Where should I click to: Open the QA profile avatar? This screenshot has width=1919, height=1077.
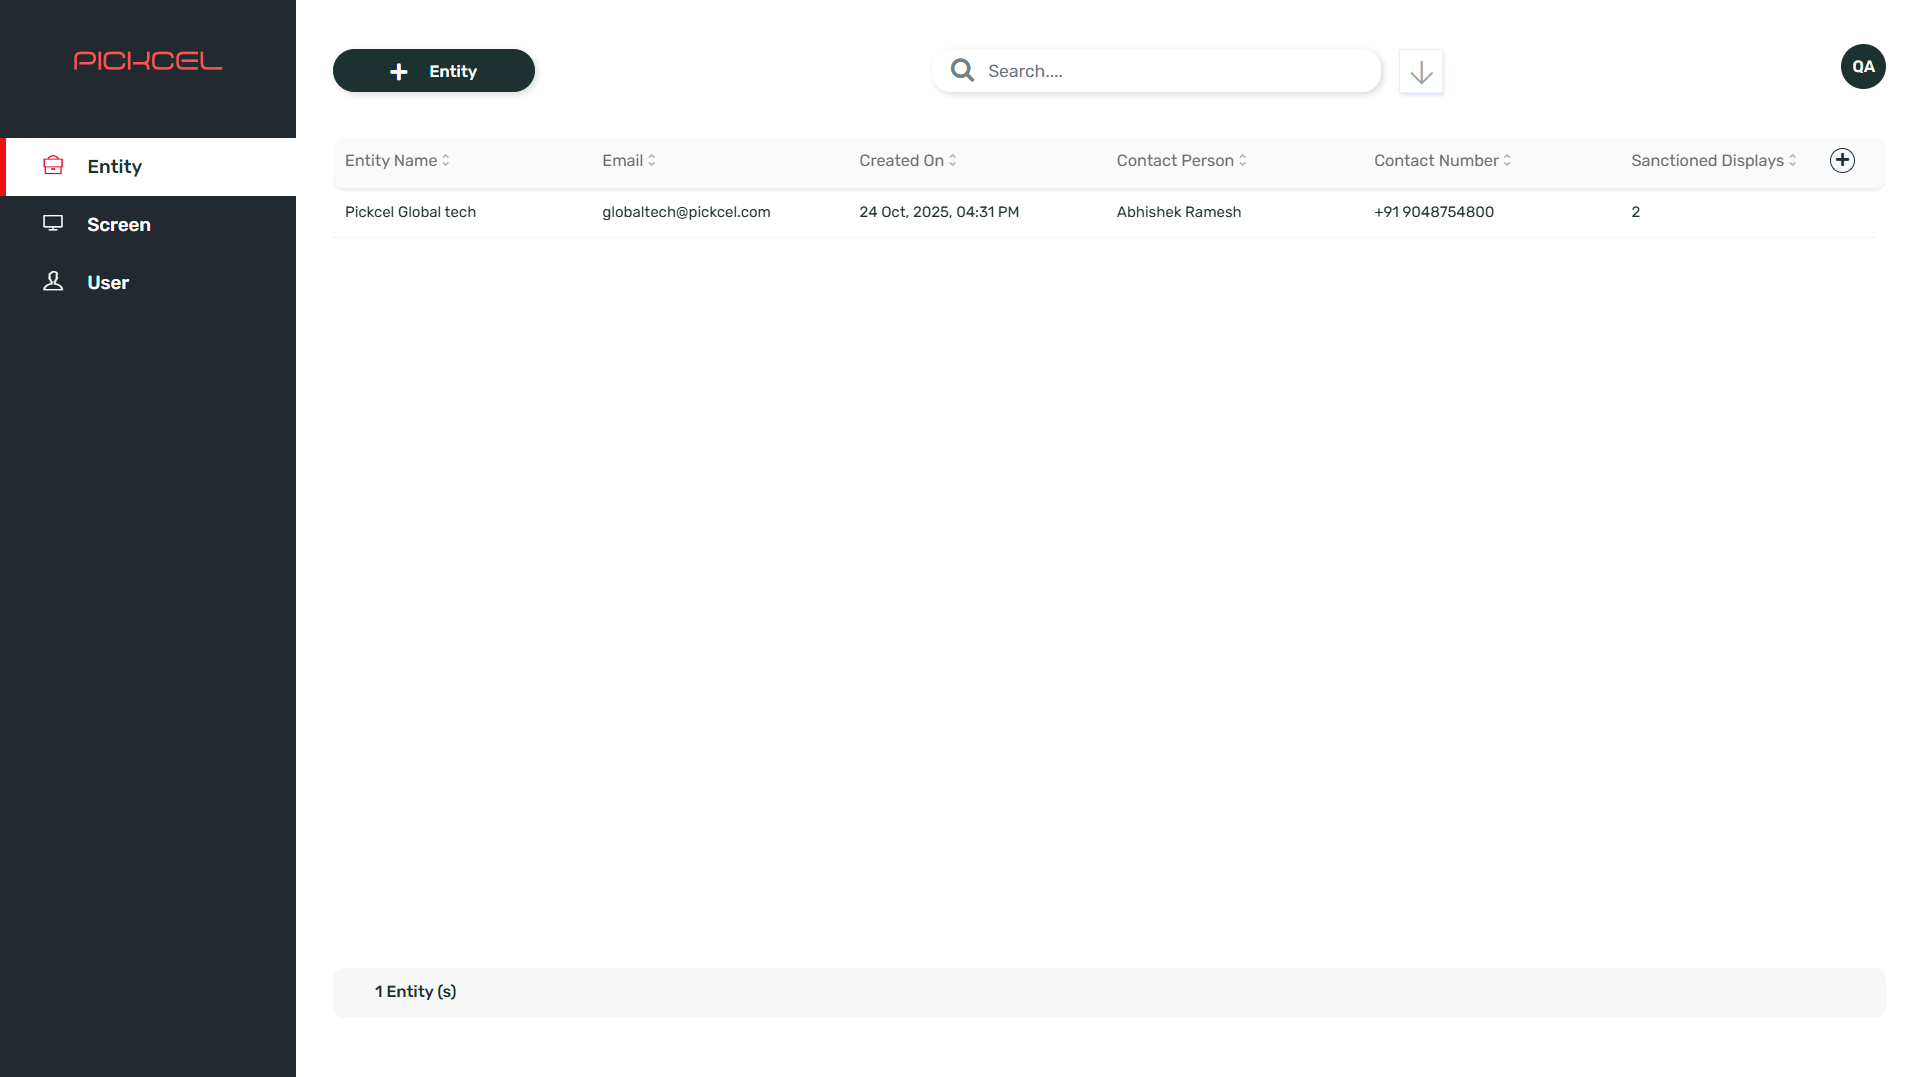pyautogui.click(x=1862, y=66)
